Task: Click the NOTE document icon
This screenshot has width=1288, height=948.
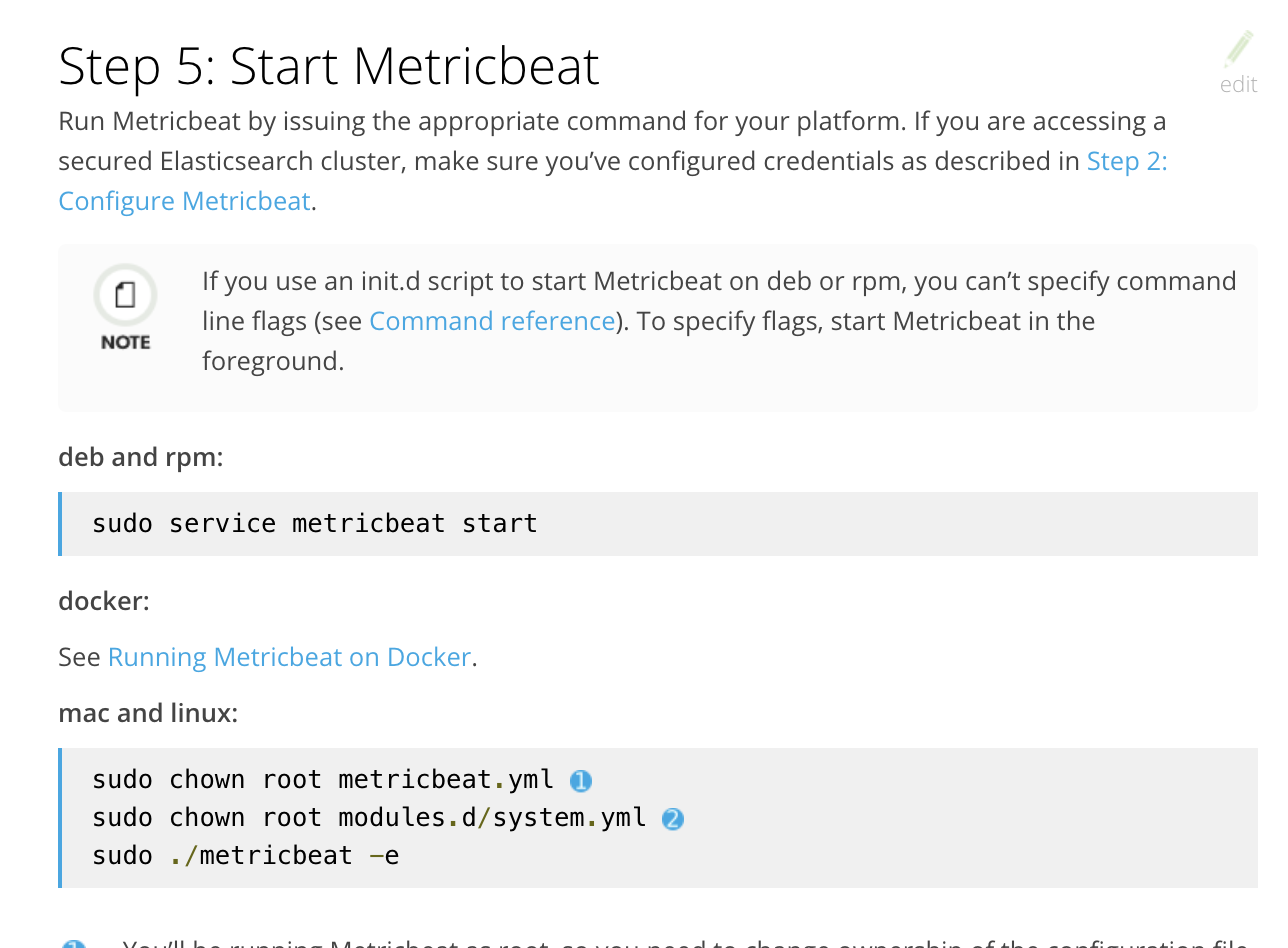Action: [124, 296]
